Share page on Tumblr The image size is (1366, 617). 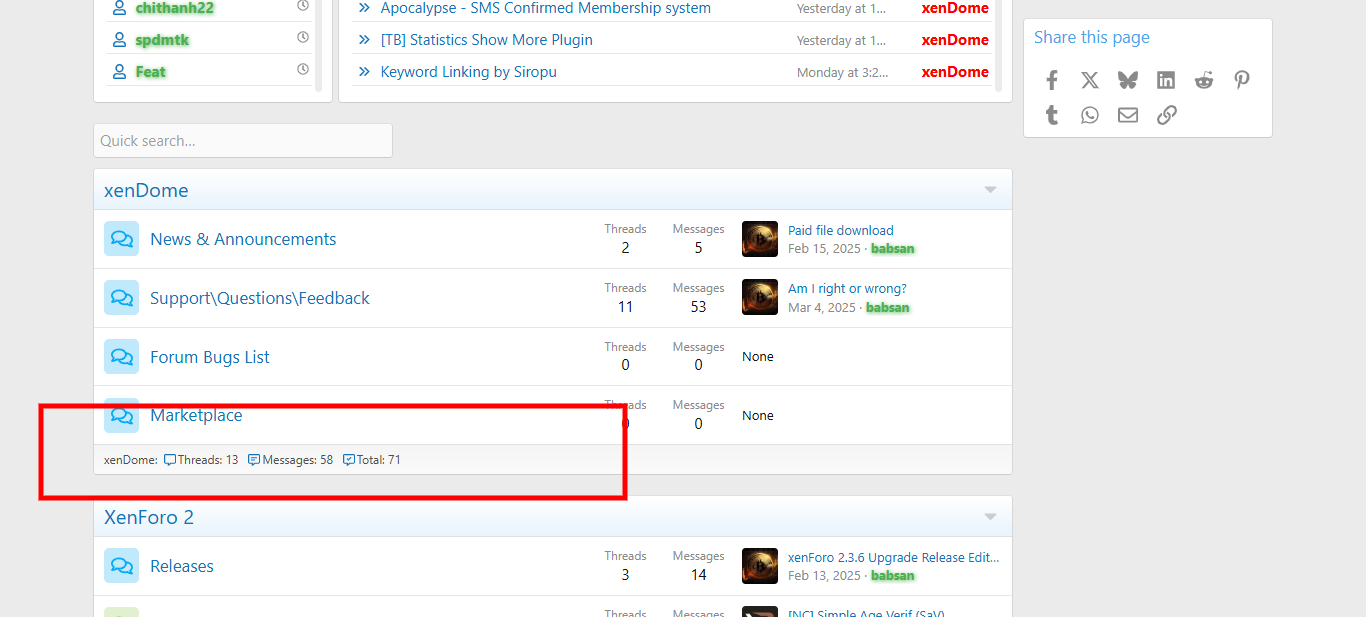(x=1052, y=115)
